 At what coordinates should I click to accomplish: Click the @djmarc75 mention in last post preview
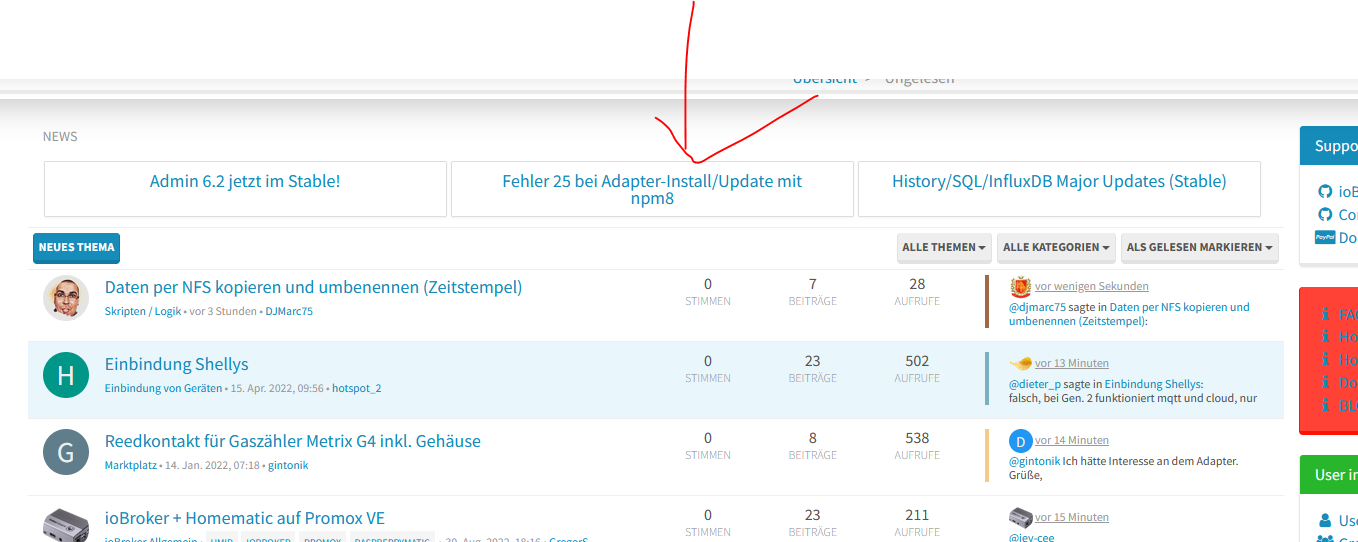1038,307
